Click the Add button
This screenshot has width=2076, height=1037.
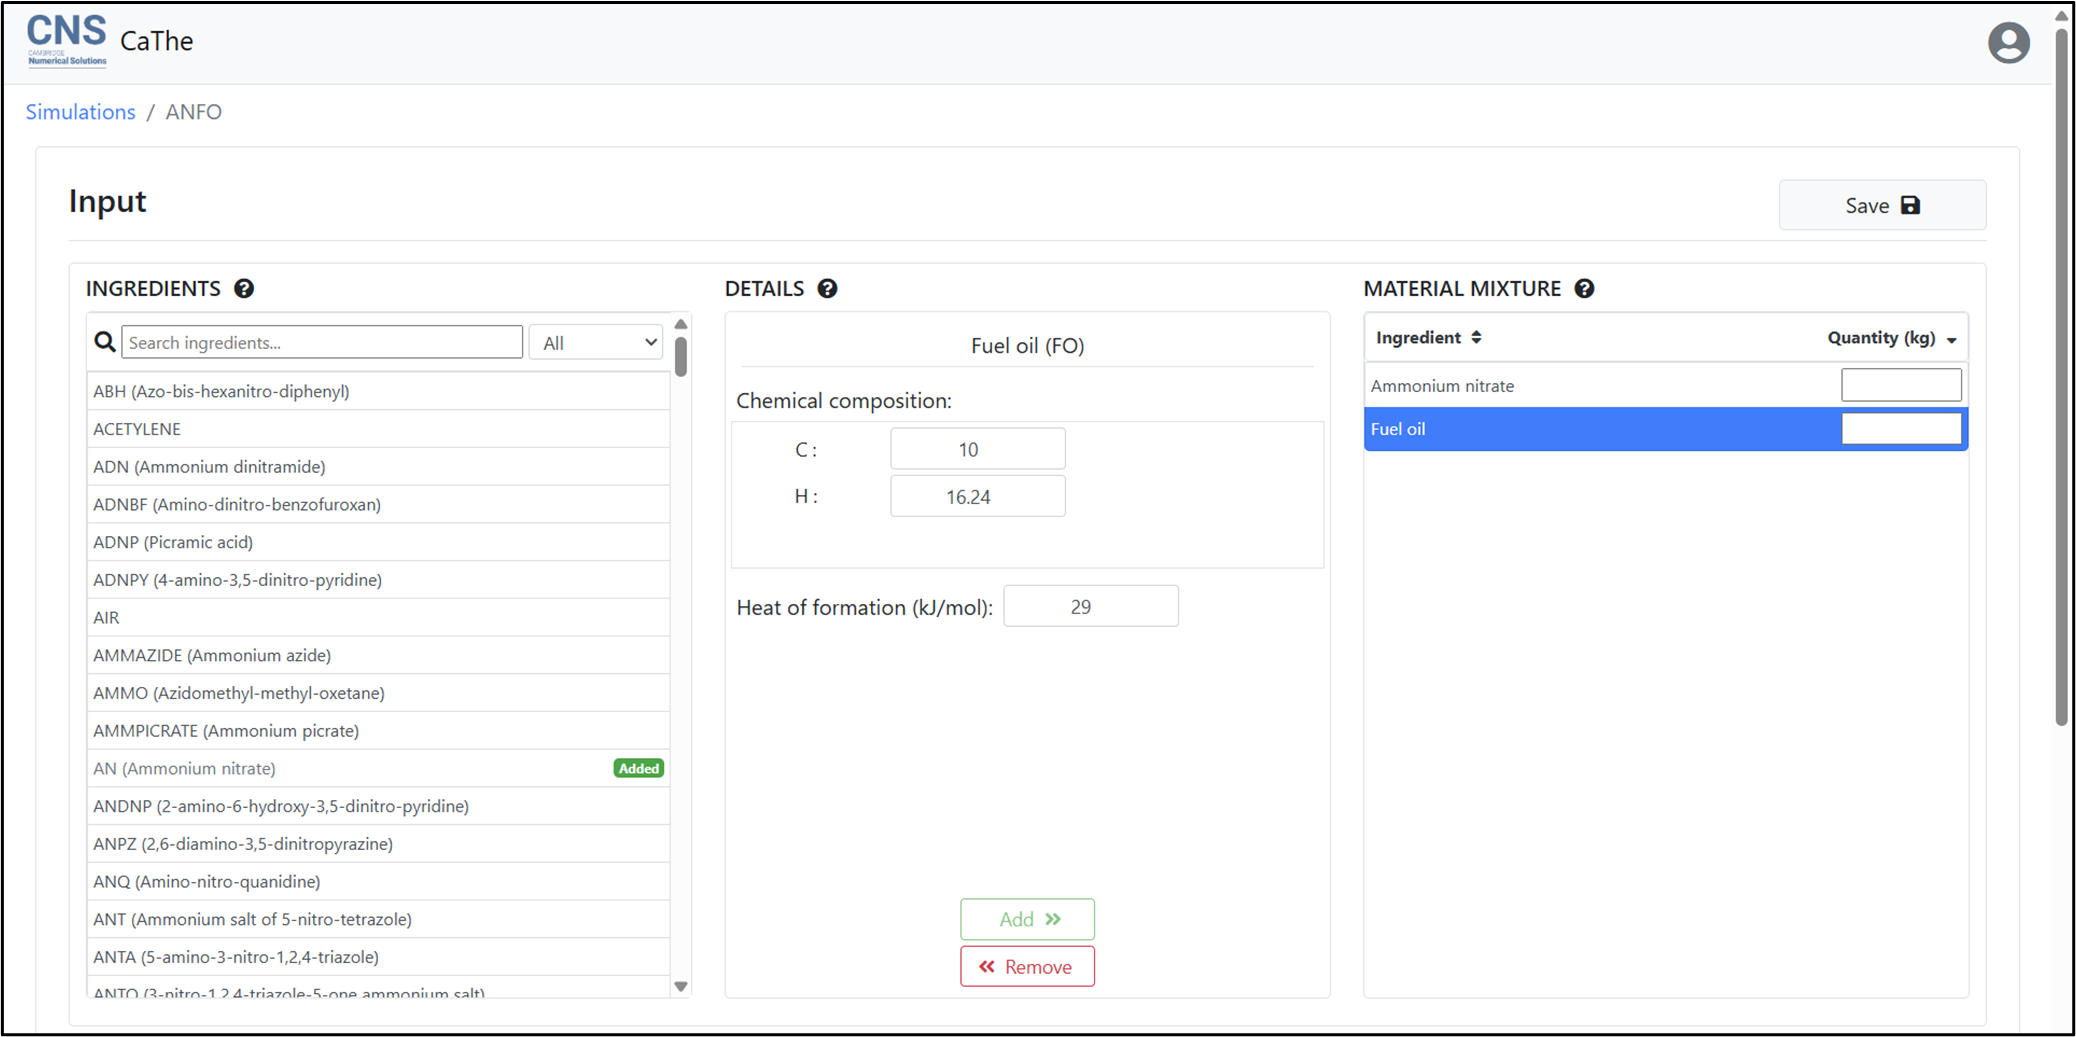click(x=1027, y=919)
